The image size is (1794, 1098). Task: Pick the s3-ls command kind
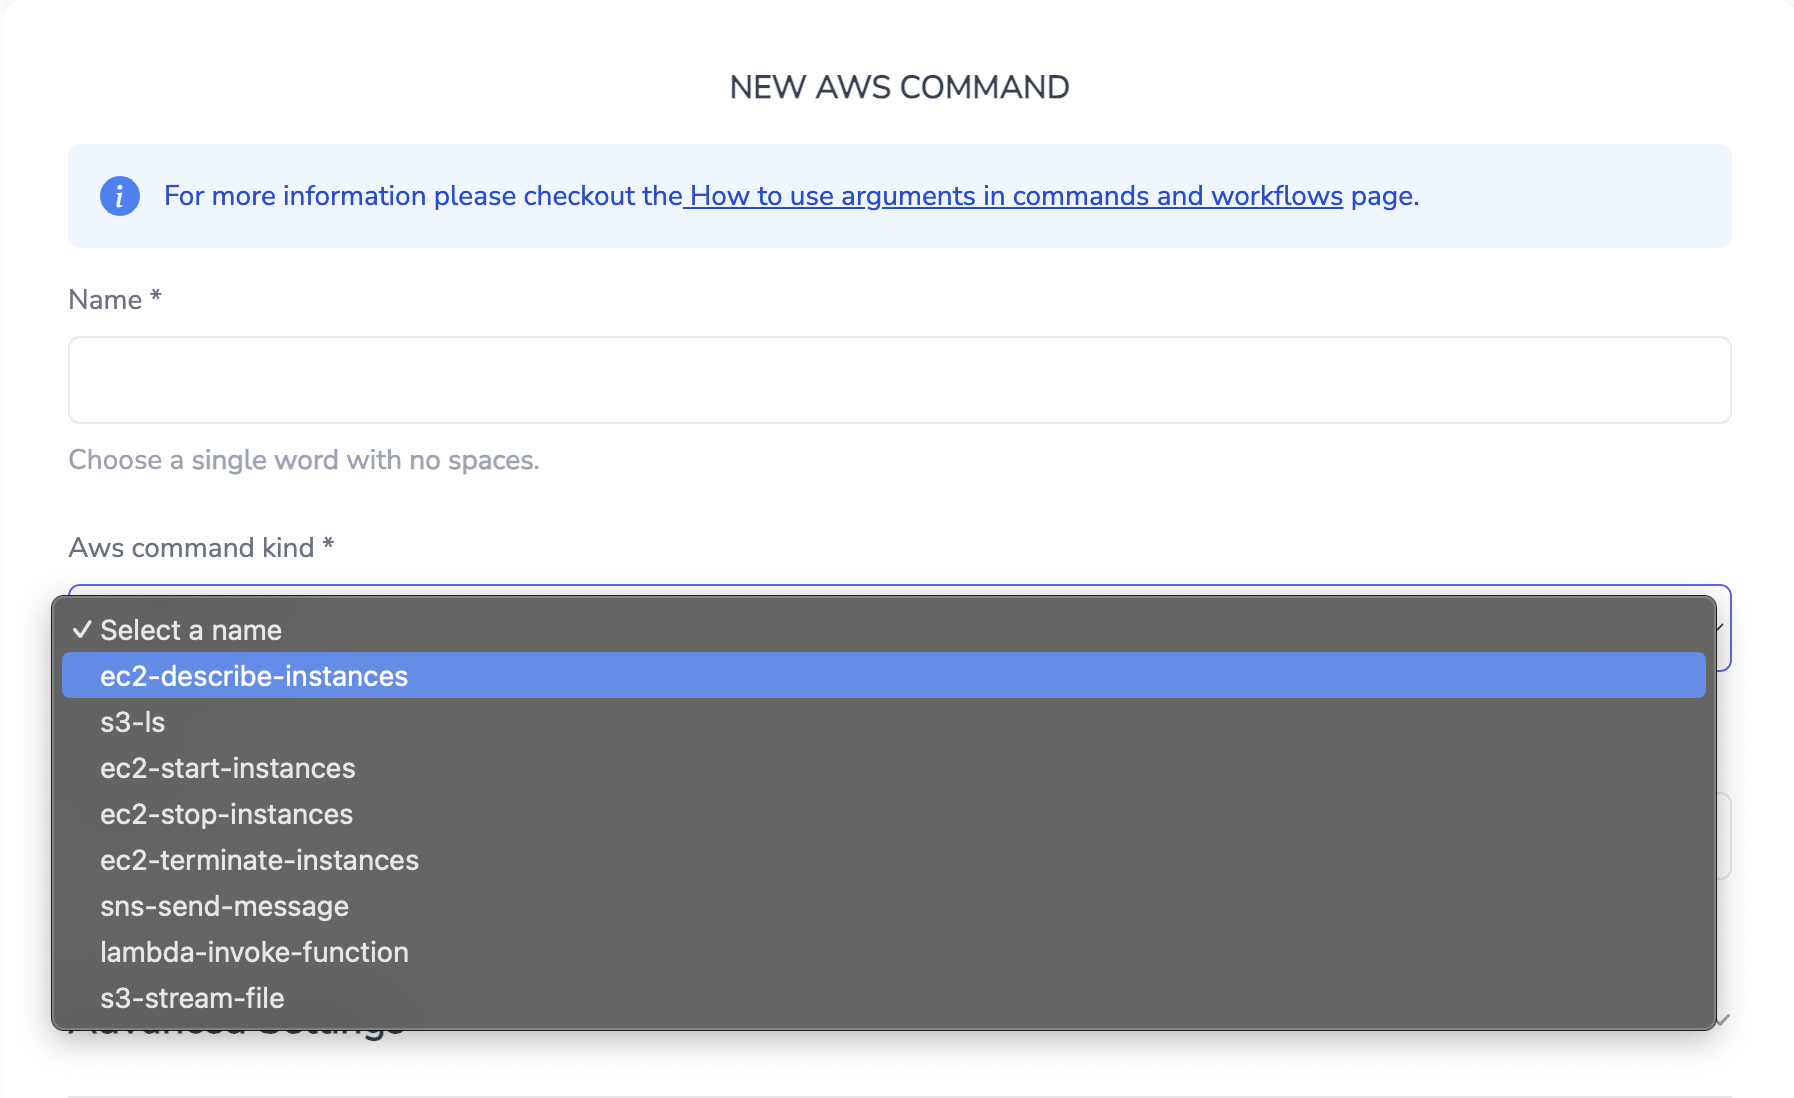tap(884, 722)
